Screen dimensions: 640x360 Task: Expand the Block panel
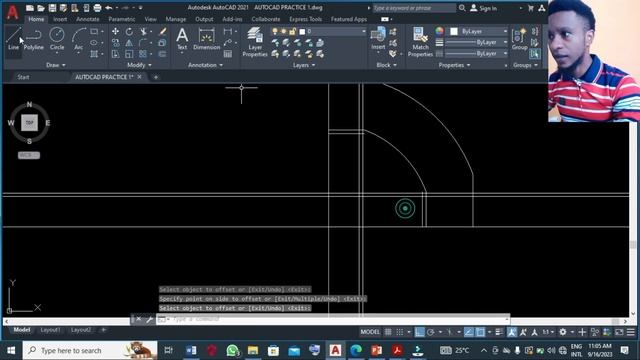click(386, 65)
